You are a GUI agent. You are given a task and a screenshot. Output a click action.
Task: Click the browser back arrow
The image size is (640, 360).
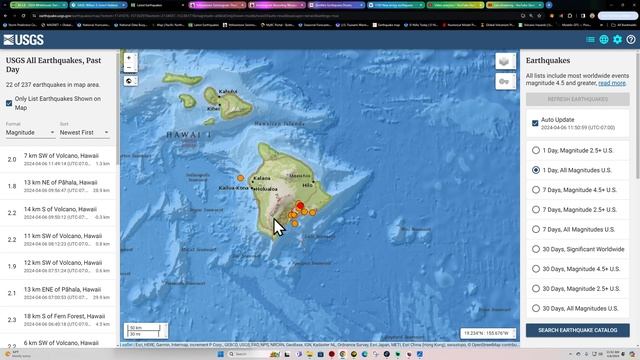coord(5,16)
